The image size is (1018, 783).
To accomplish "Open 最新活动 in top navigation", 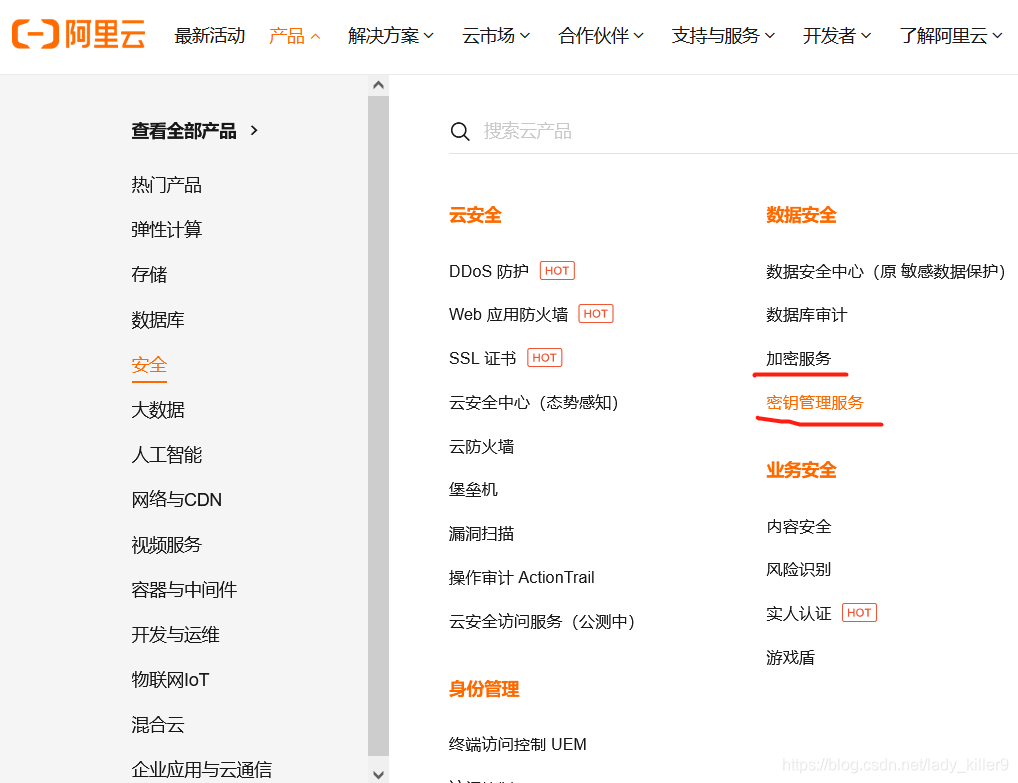I will [210, 36].
